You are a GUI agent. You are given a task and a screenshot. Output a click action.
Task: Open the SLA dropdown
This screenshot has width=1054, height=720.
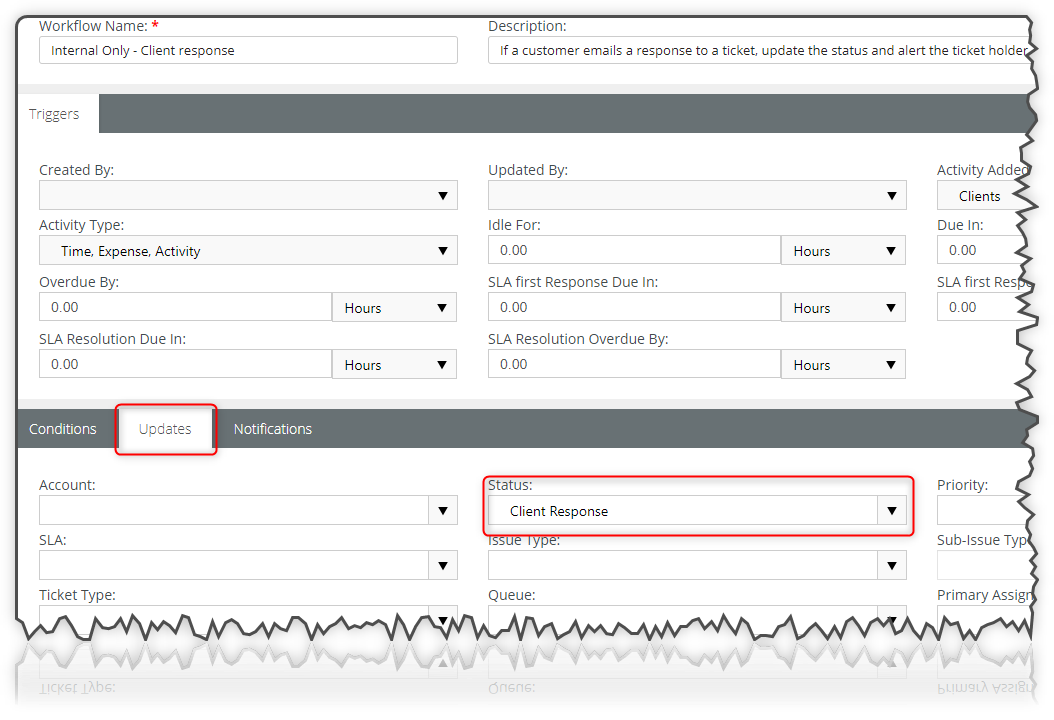tap(443, 565)
